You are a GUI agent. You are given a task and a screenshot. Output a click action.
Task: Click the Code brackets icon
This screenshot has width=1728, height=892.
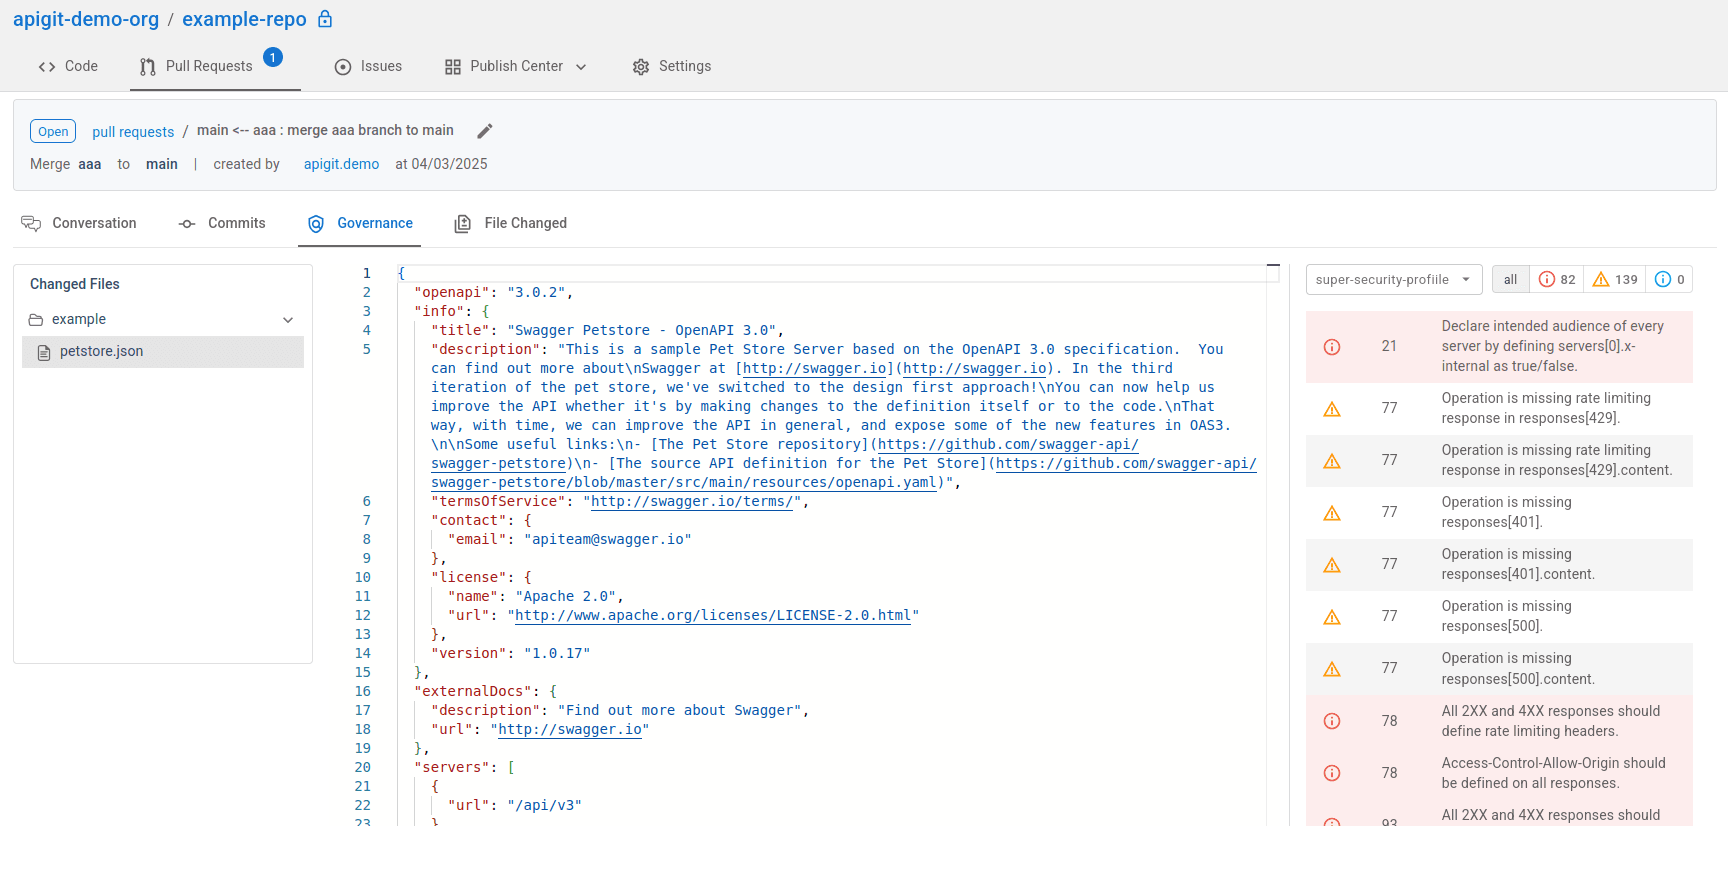[47, 67]
